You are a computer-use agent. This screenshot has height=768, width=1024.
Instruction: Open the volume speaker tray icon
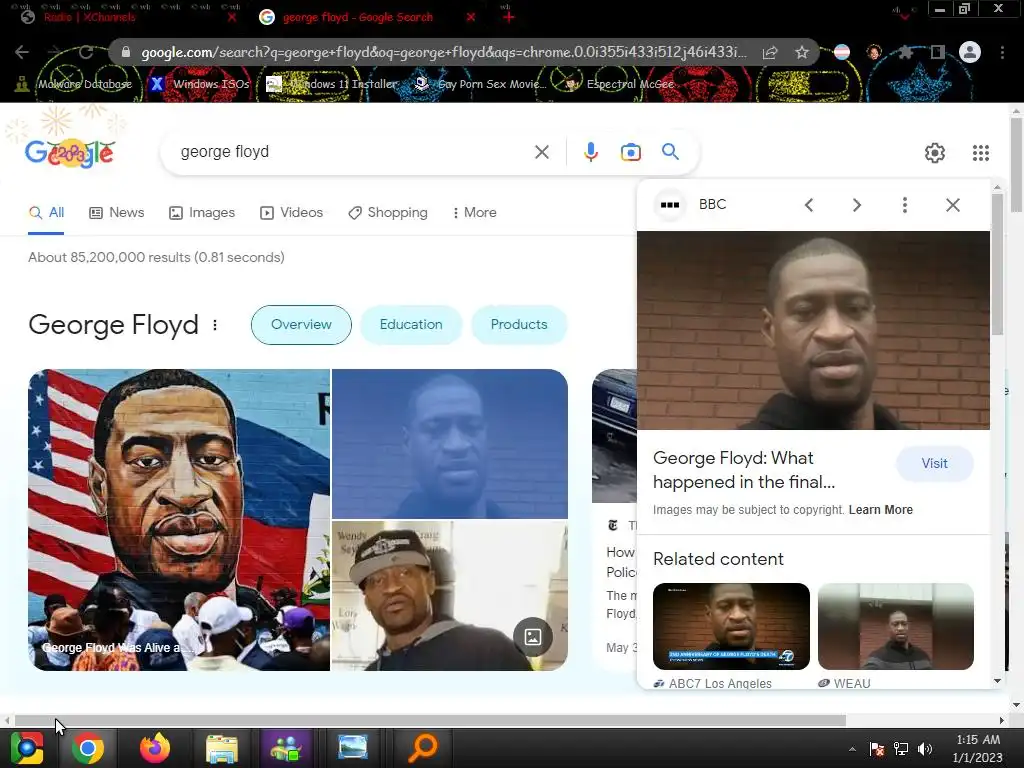point(925,749)
